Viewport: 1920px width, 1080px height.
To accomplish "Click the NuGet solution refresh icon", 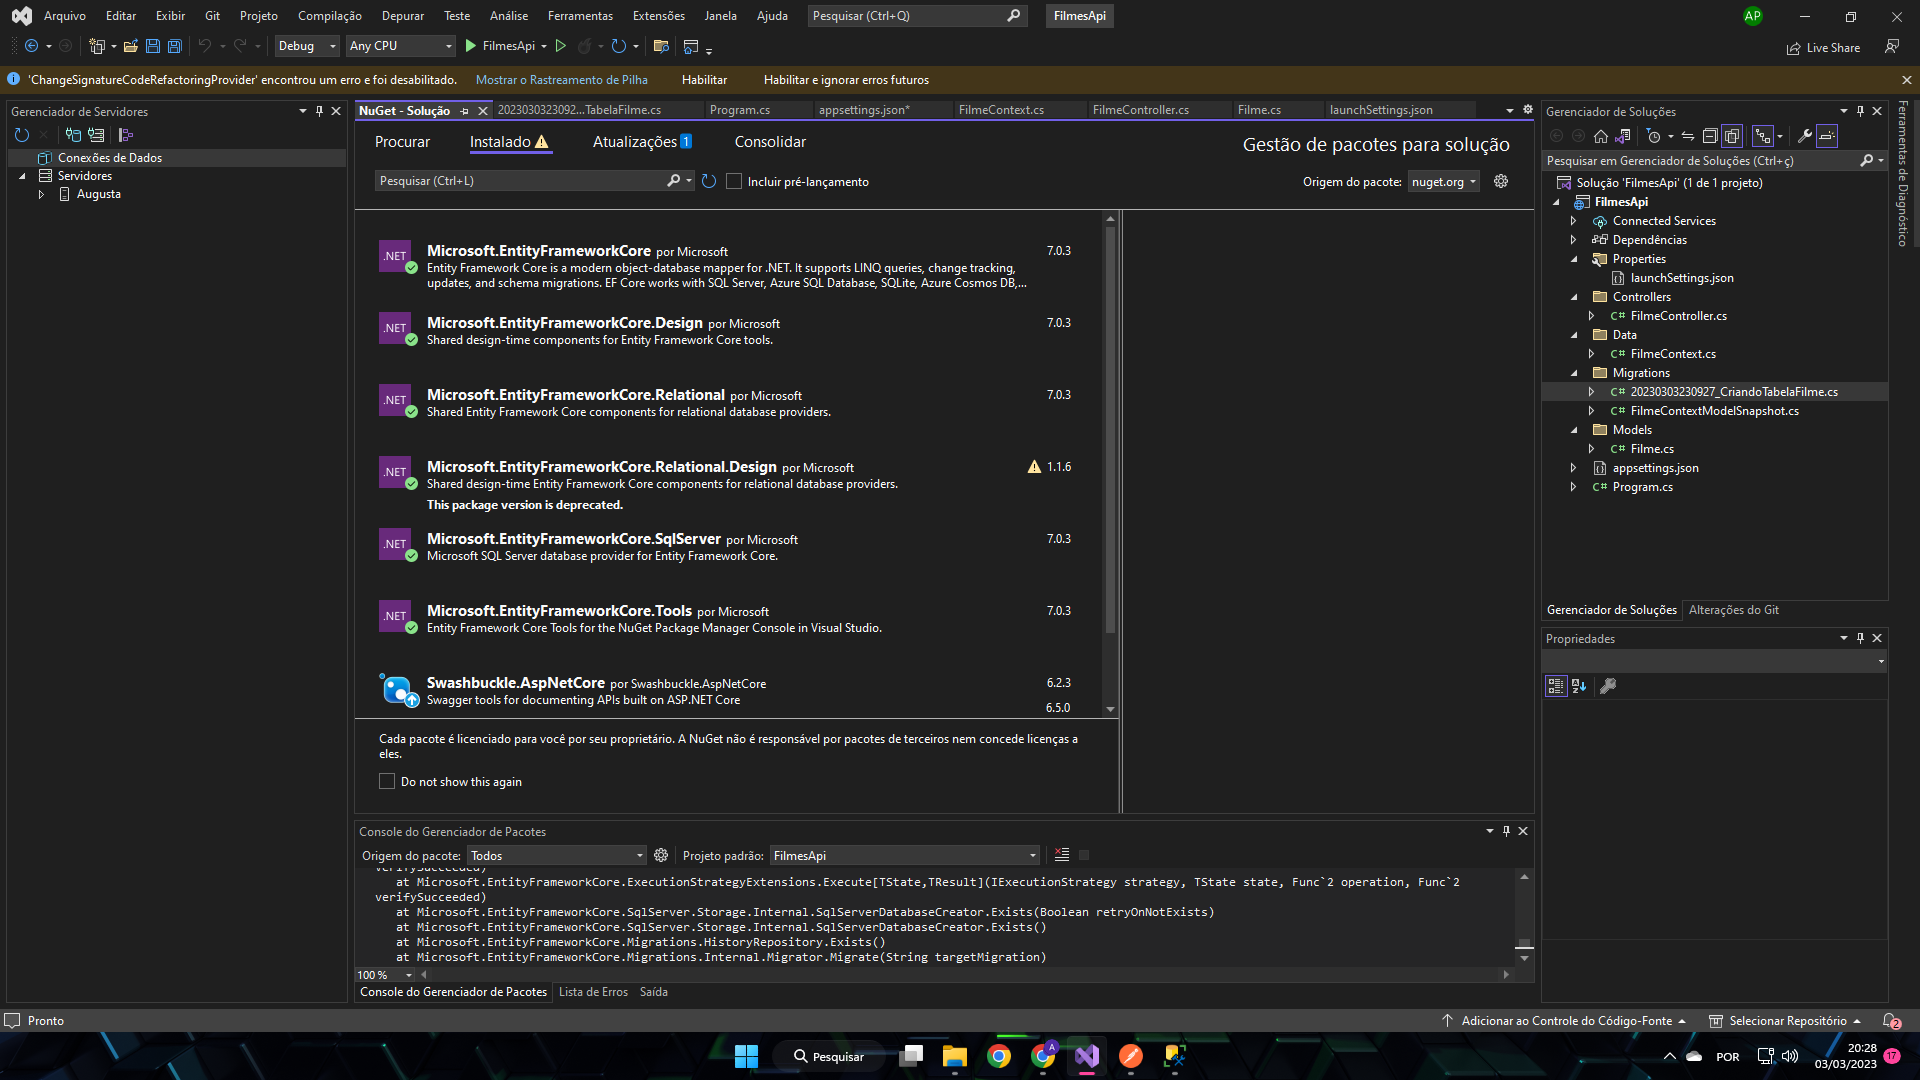I will point(709,181).
